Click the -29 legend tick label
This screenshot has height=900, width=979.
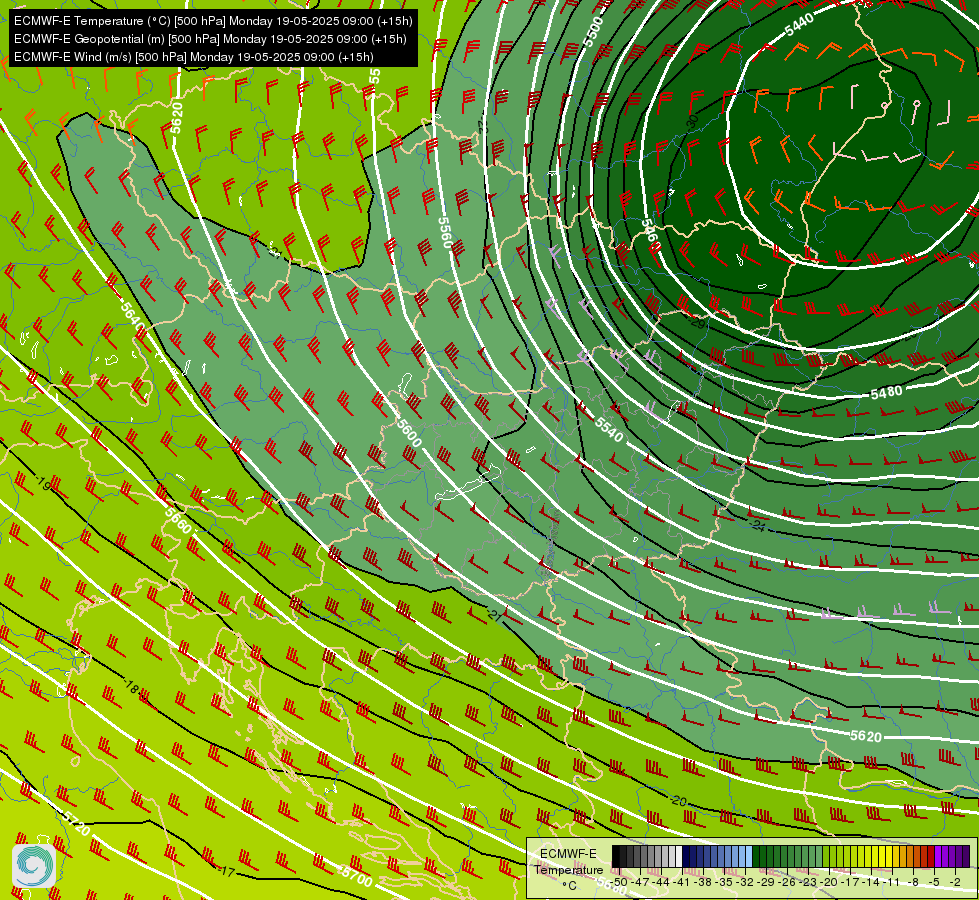[767, 882]
